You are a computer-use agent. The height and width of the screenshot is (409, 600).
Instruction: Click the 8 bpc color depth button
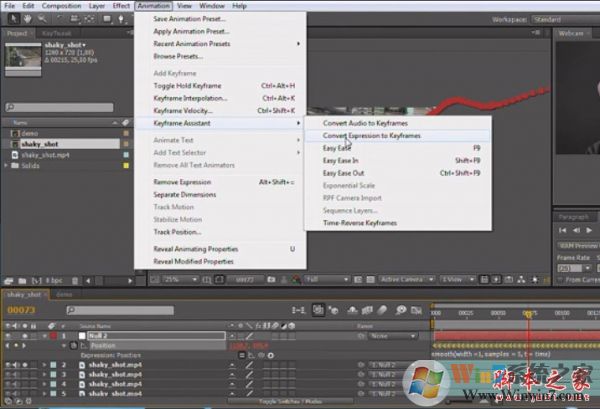point(54,280)
